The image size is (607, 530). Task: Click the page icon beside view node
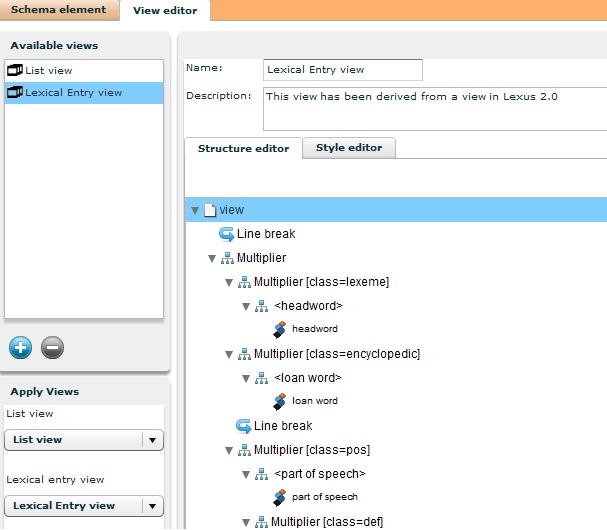(210, 210)
